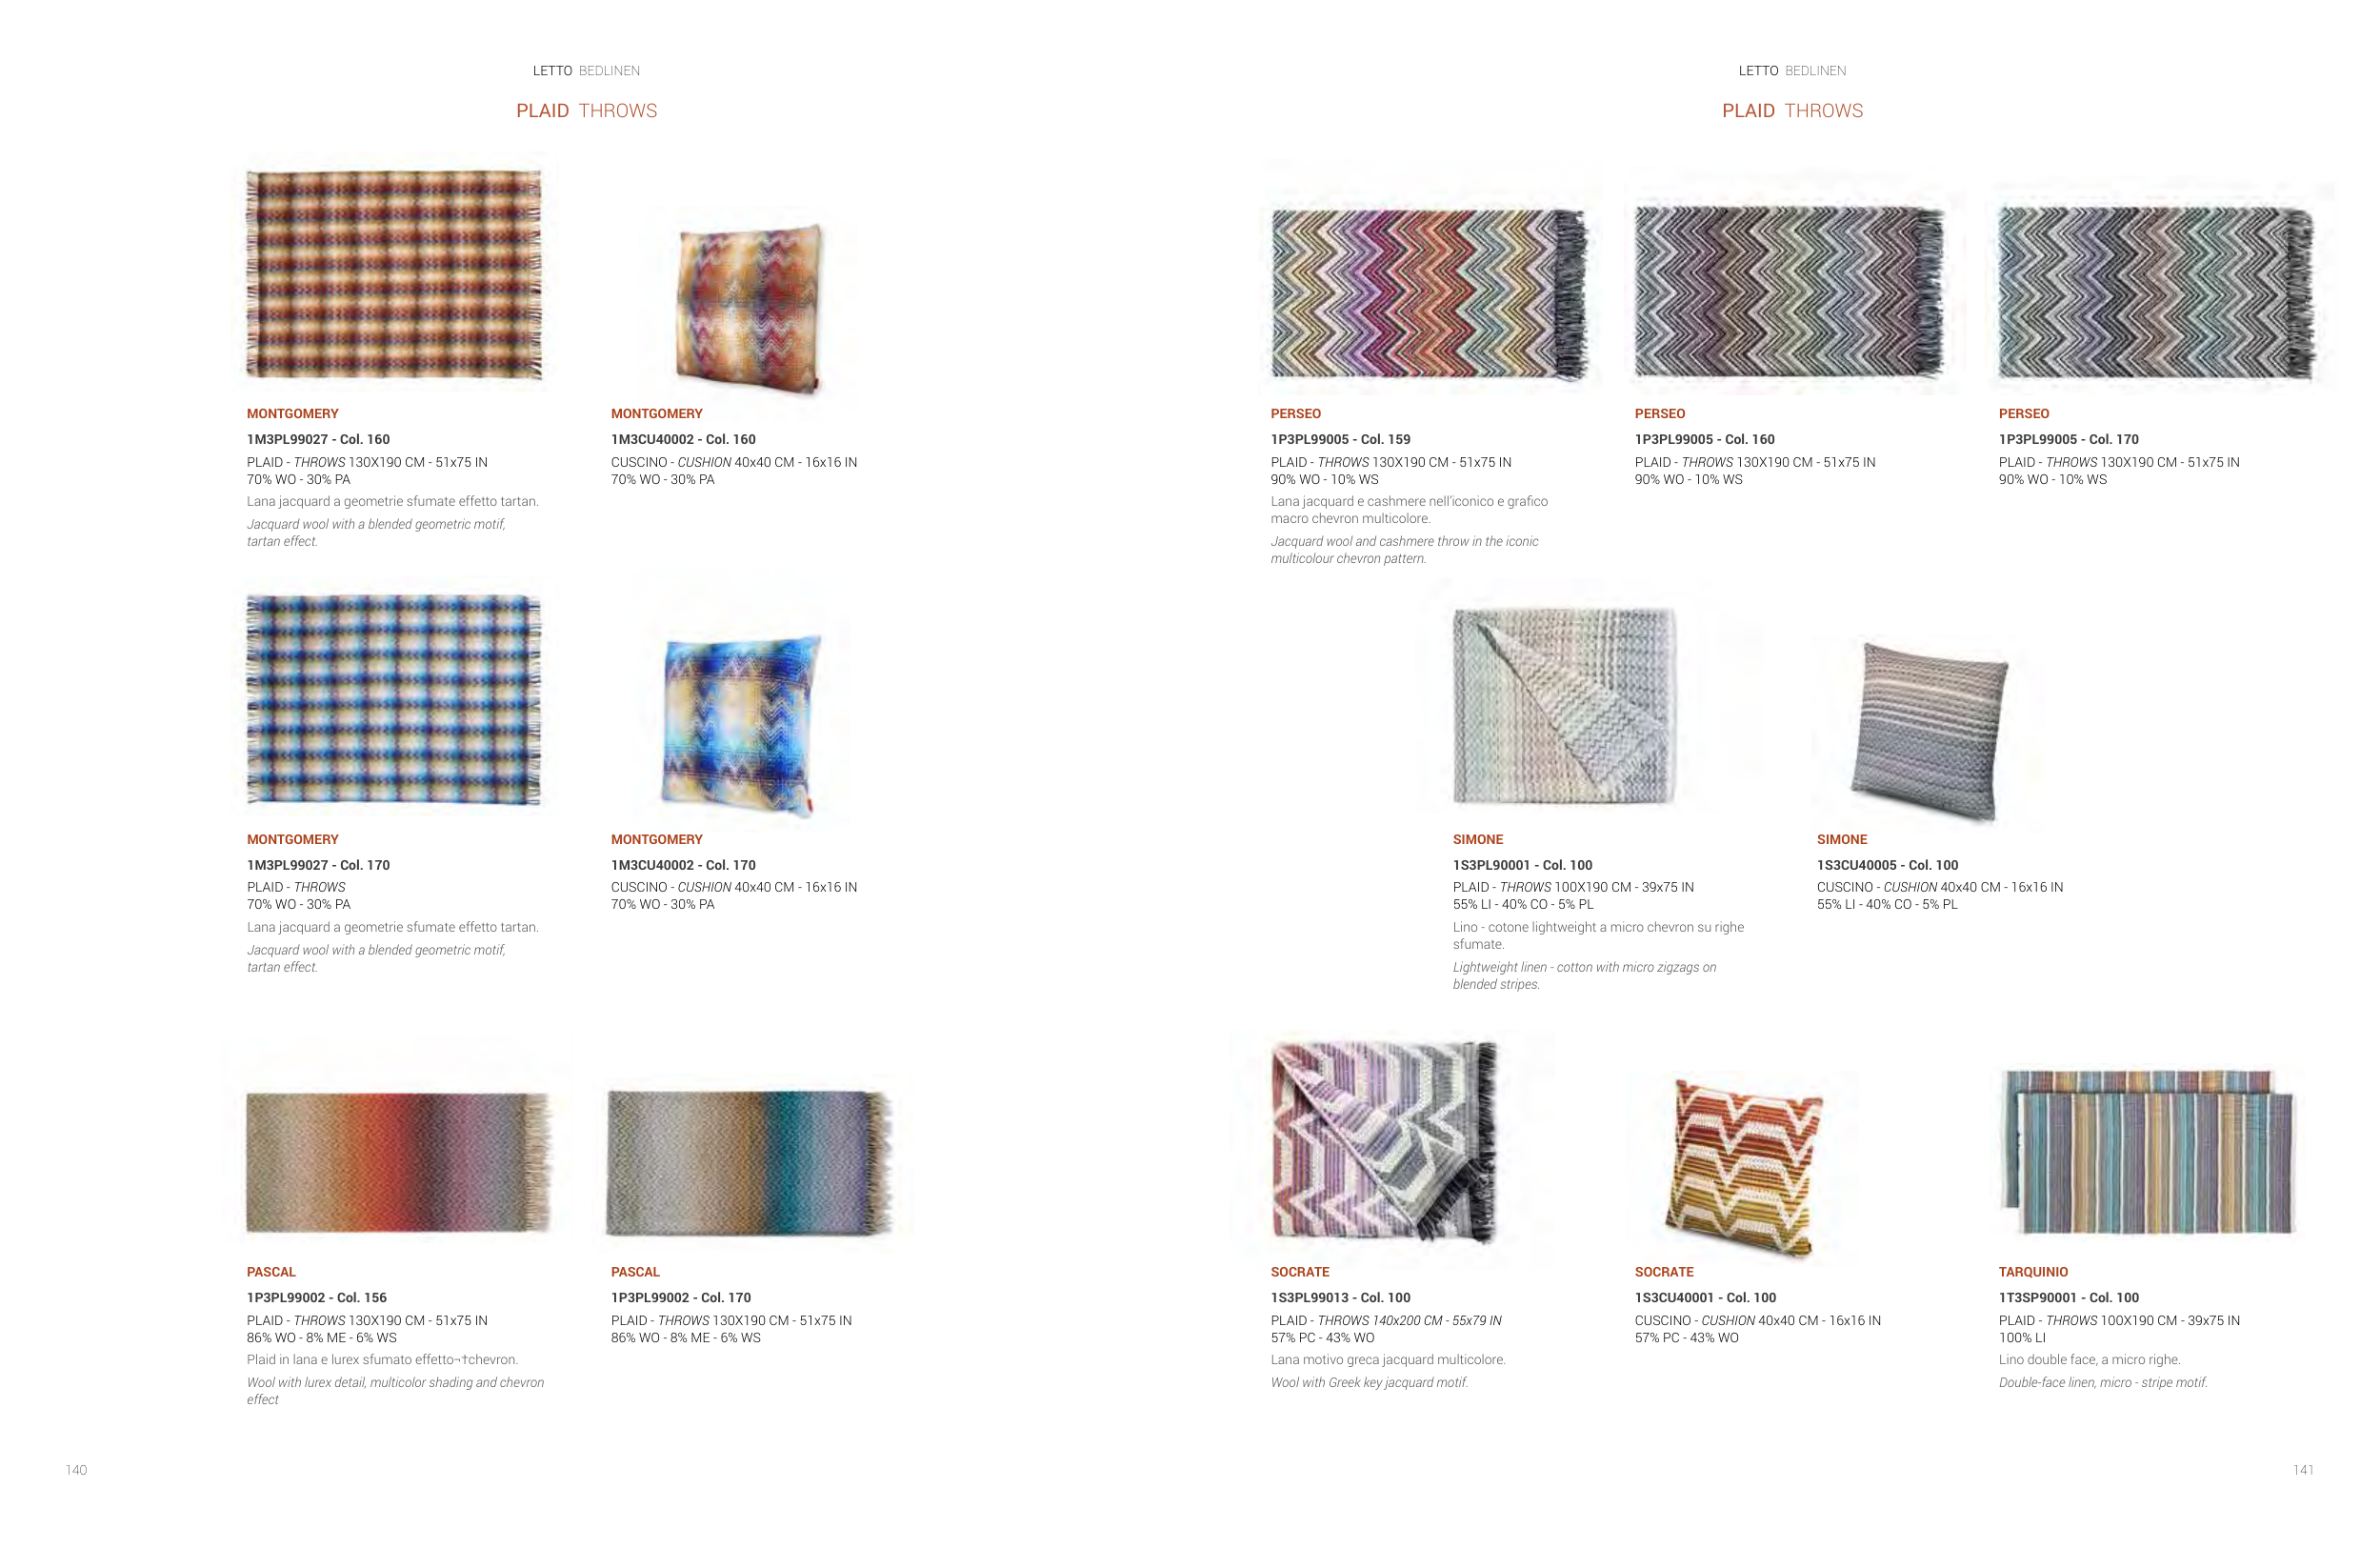Click the SIMONE throw product name
The image size is (2380, 1548).
[x=1478, y=840]
